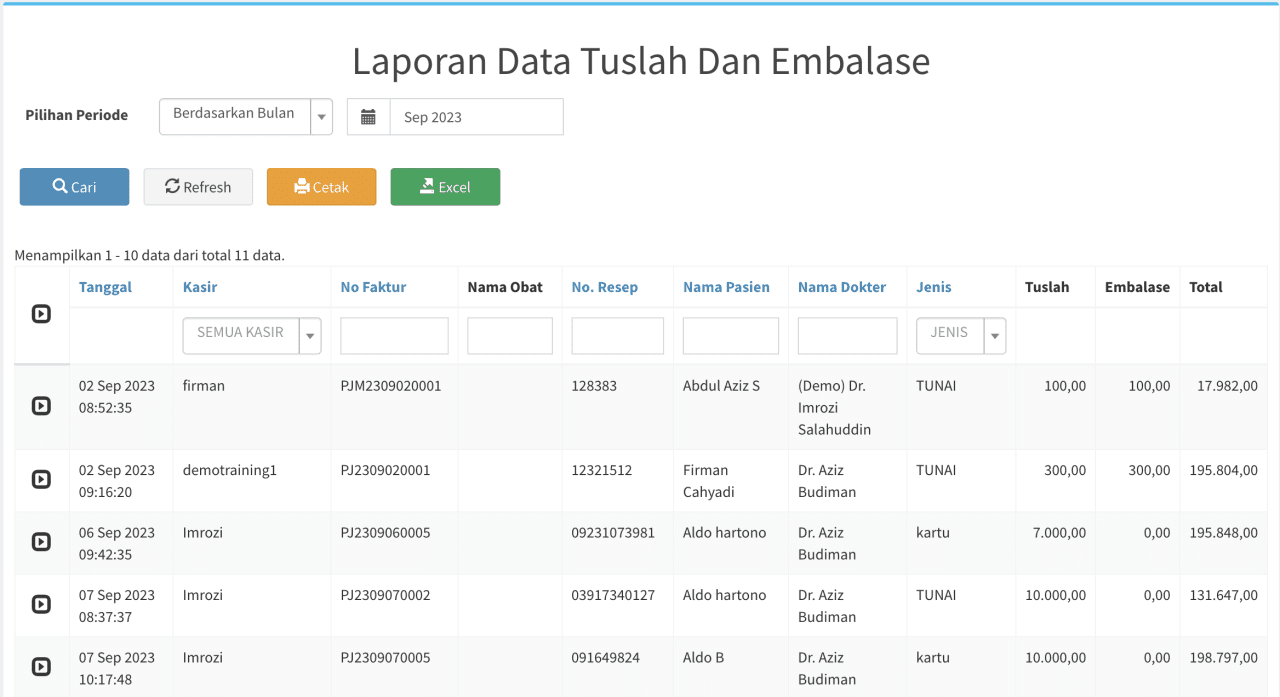Expand row for invoice PJ2309060005

click(x=41, y=542)
